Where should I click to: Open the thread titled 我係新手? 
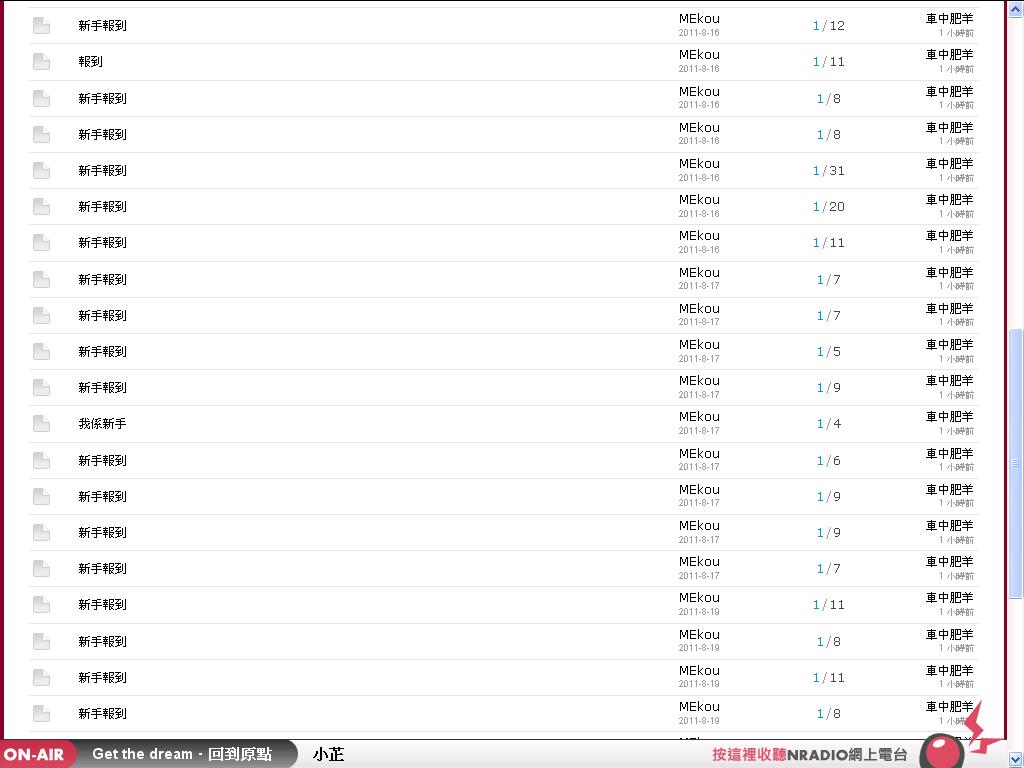click(102, 424)
